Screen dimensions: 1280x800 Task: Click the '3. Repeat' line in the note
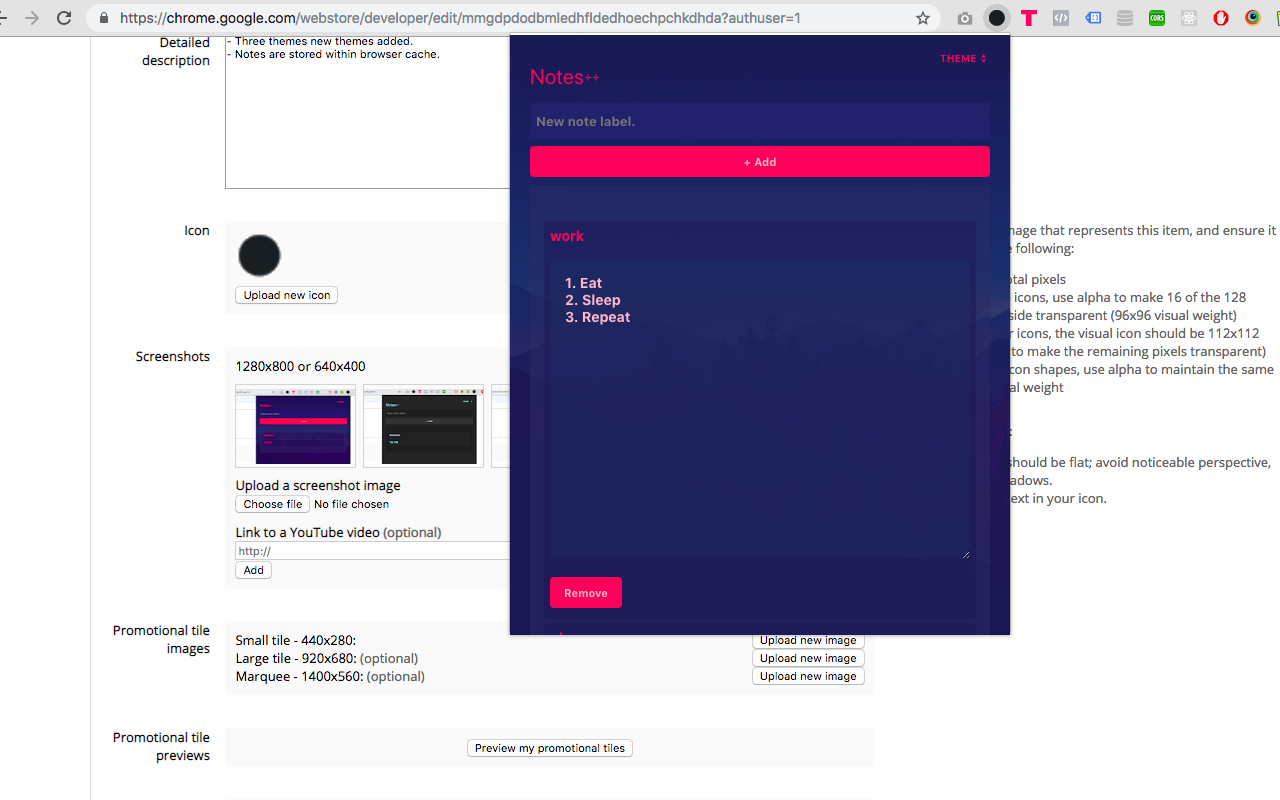(x=598, y=317)
